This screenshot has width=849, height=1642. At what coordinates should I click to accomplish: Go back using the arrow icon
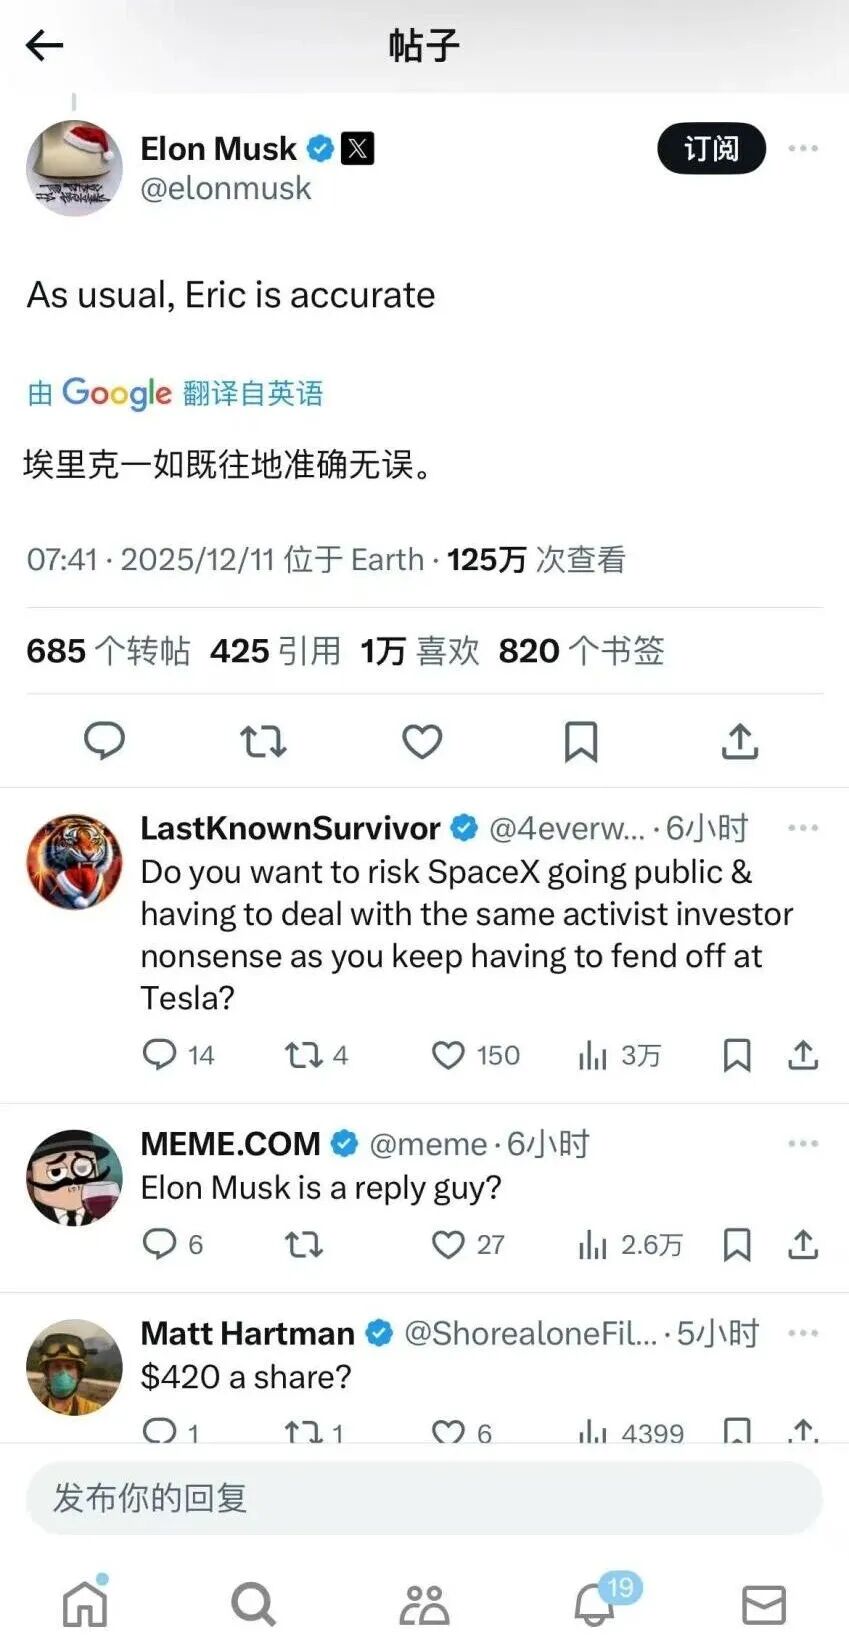click(44, 45)
